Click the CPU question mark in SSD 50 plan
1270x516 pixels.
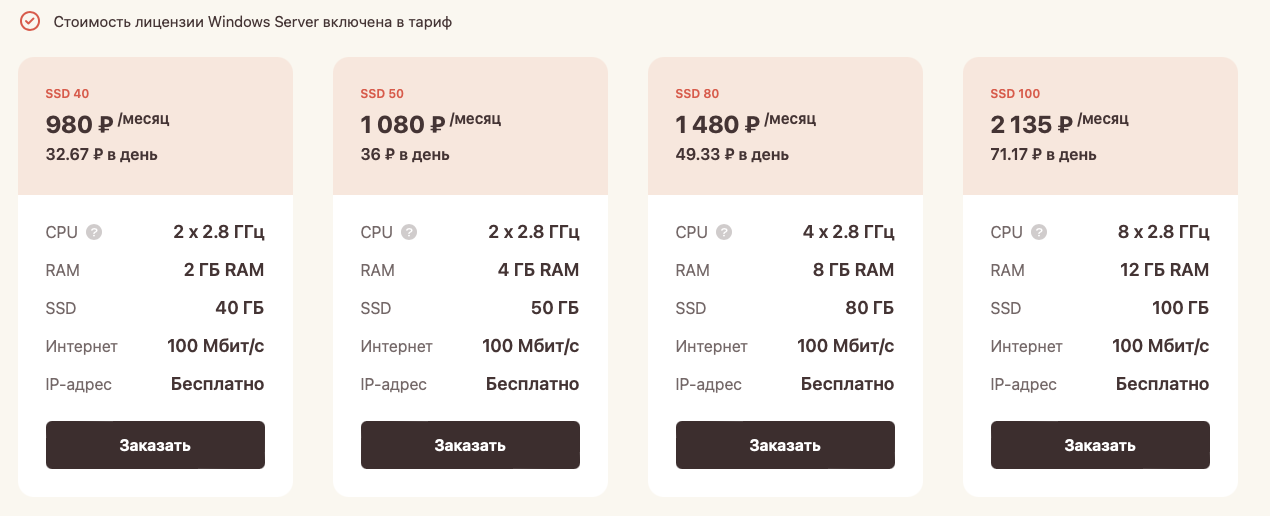click(x=409, y=232)
